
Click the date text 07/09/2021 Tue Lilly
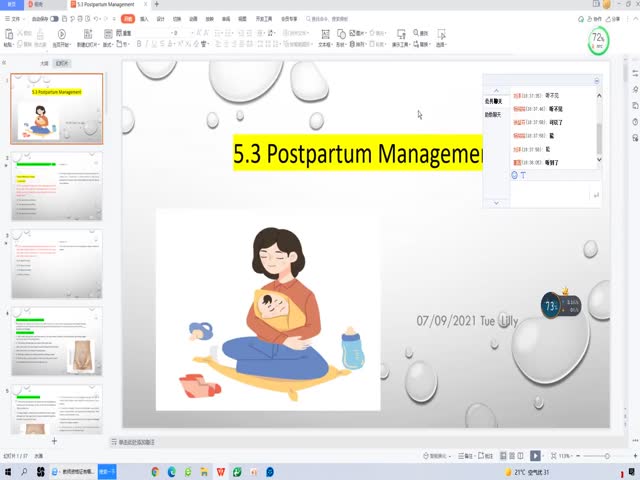(467, 321)
